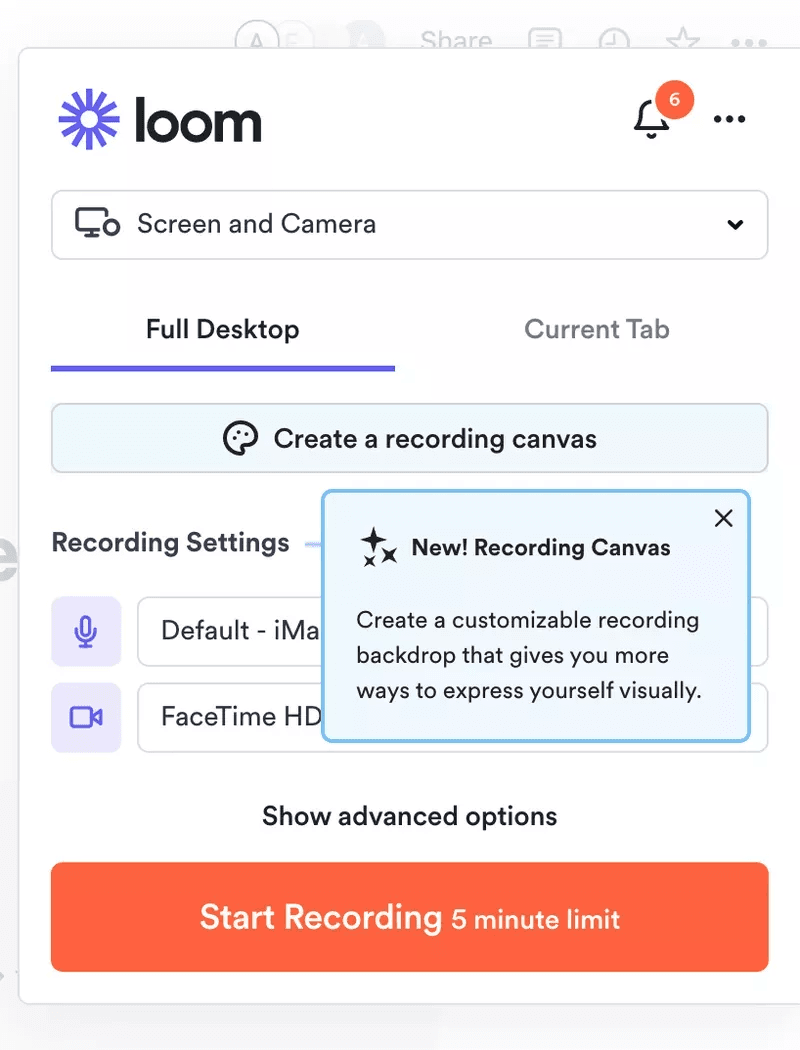Click Share in the browser toolbar
800x1050 pixels.
point(455,40)
